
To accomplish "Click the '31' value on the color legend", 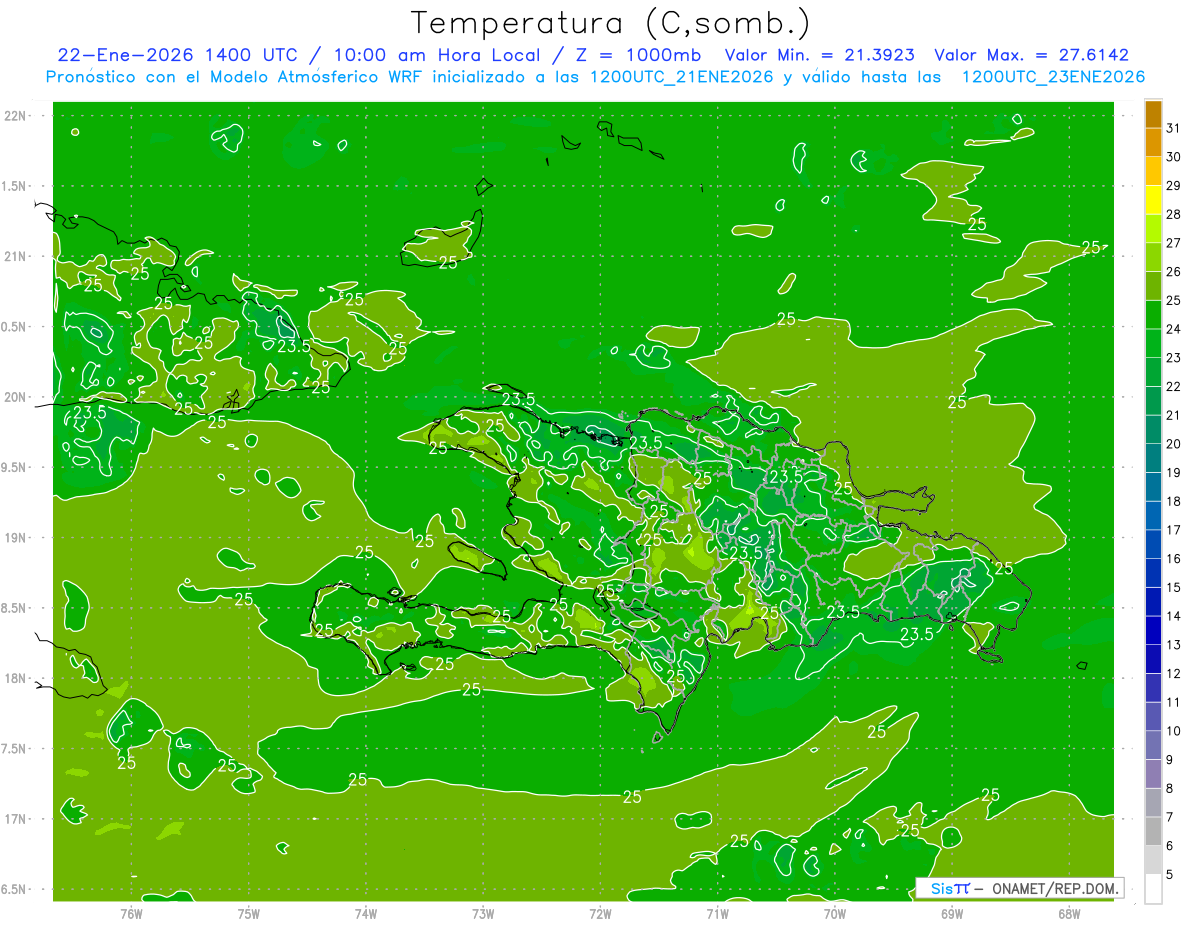I will click(1174, 128).
